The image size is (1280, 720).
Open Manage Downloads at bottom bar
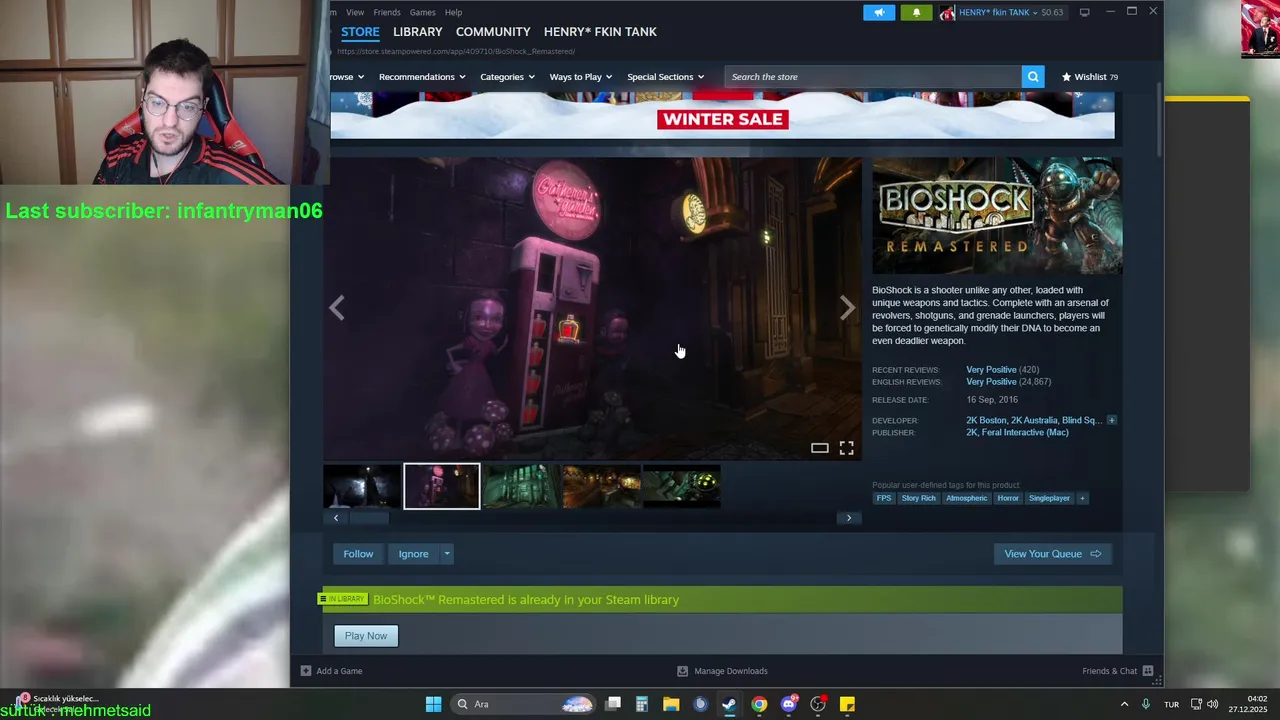tap(722, 671)
